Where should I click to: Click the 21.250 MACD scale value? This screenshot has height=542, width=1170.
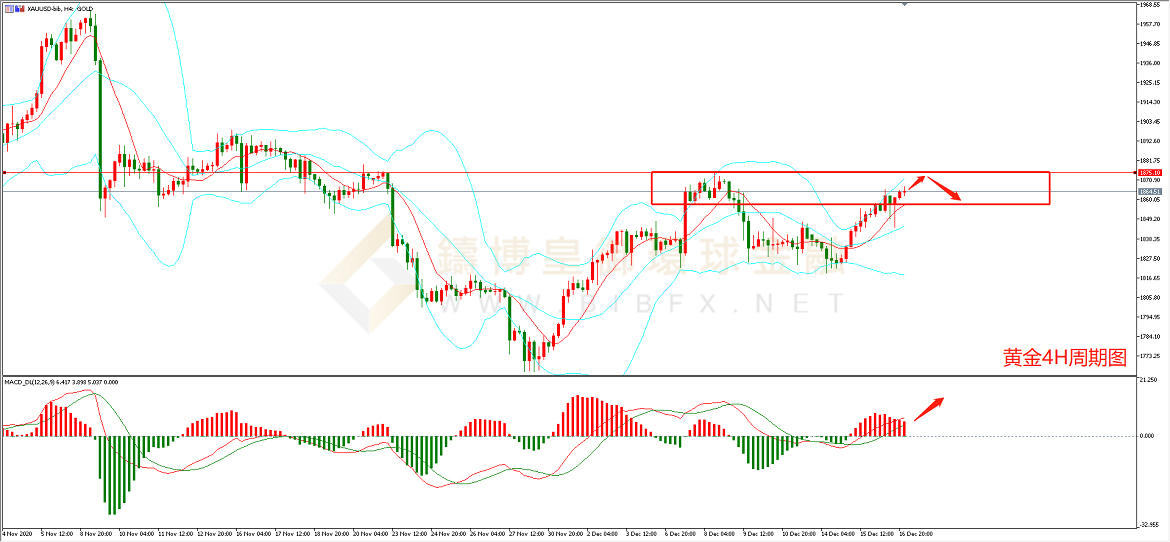tap(1148, 381)
